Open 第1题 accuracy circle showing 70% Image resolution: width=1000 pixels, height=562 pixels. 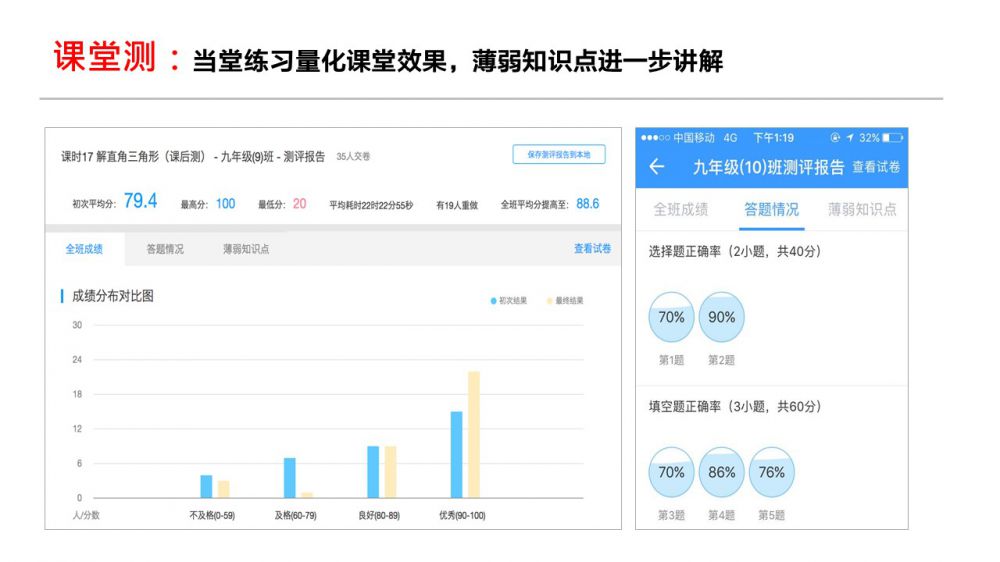click(x=672, y=317)
